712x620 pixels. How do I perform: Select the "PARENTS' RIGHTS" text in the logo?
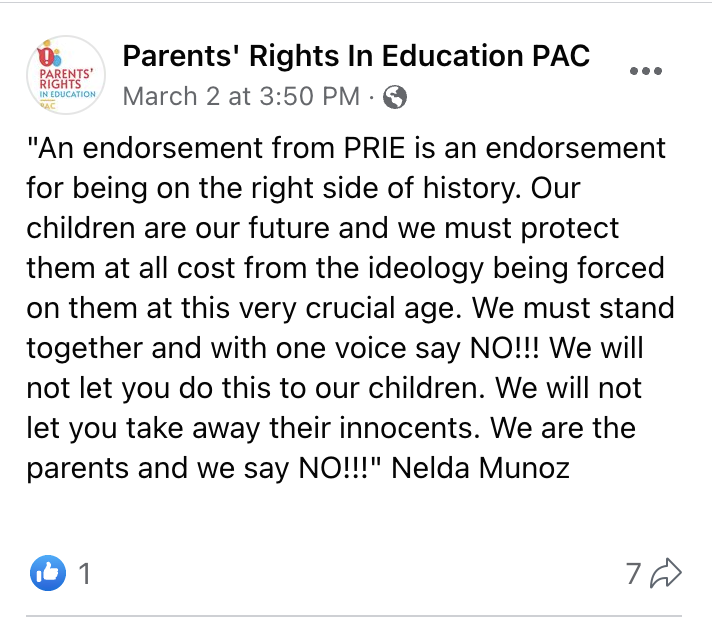coord(66,79)
